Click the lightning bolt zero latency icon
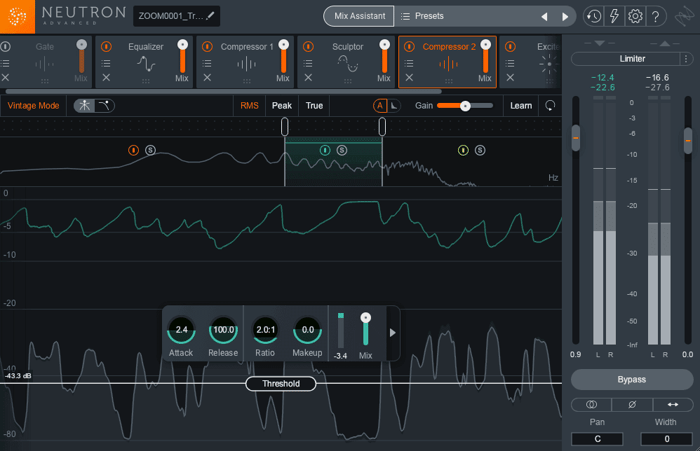The image size is (700, 451). pyautogui.click(x=614, y=16)
